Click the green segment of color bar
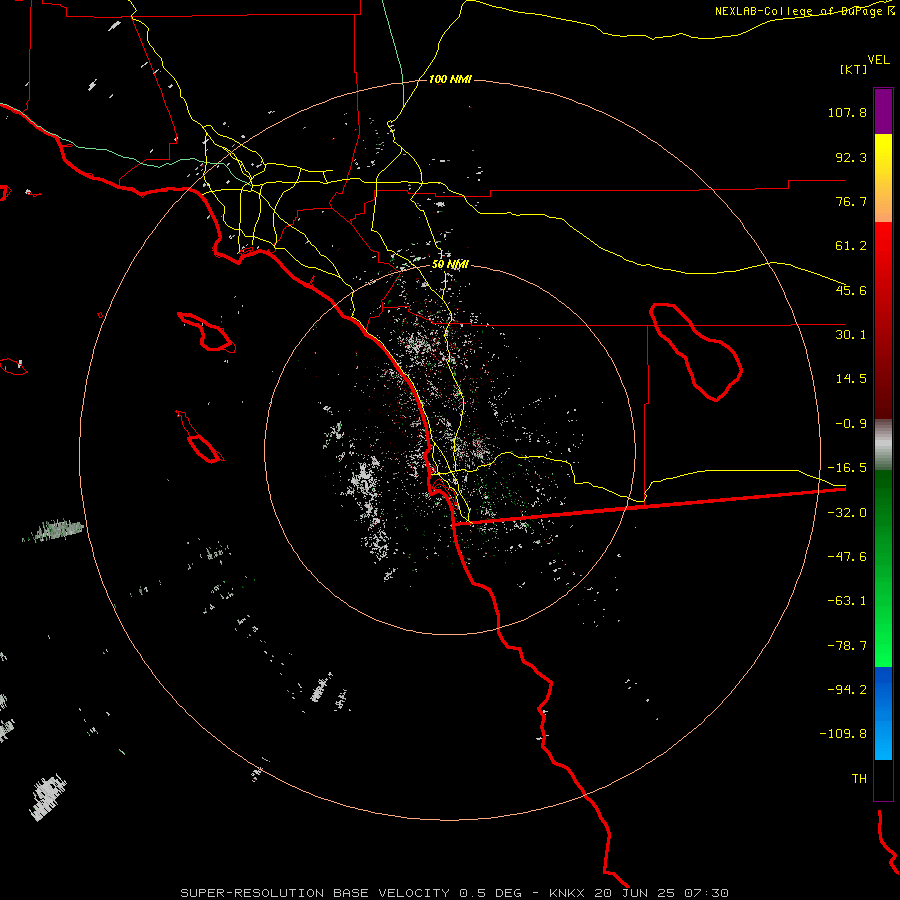The width and height of the screenshot is (900, 900). point(883,568)
